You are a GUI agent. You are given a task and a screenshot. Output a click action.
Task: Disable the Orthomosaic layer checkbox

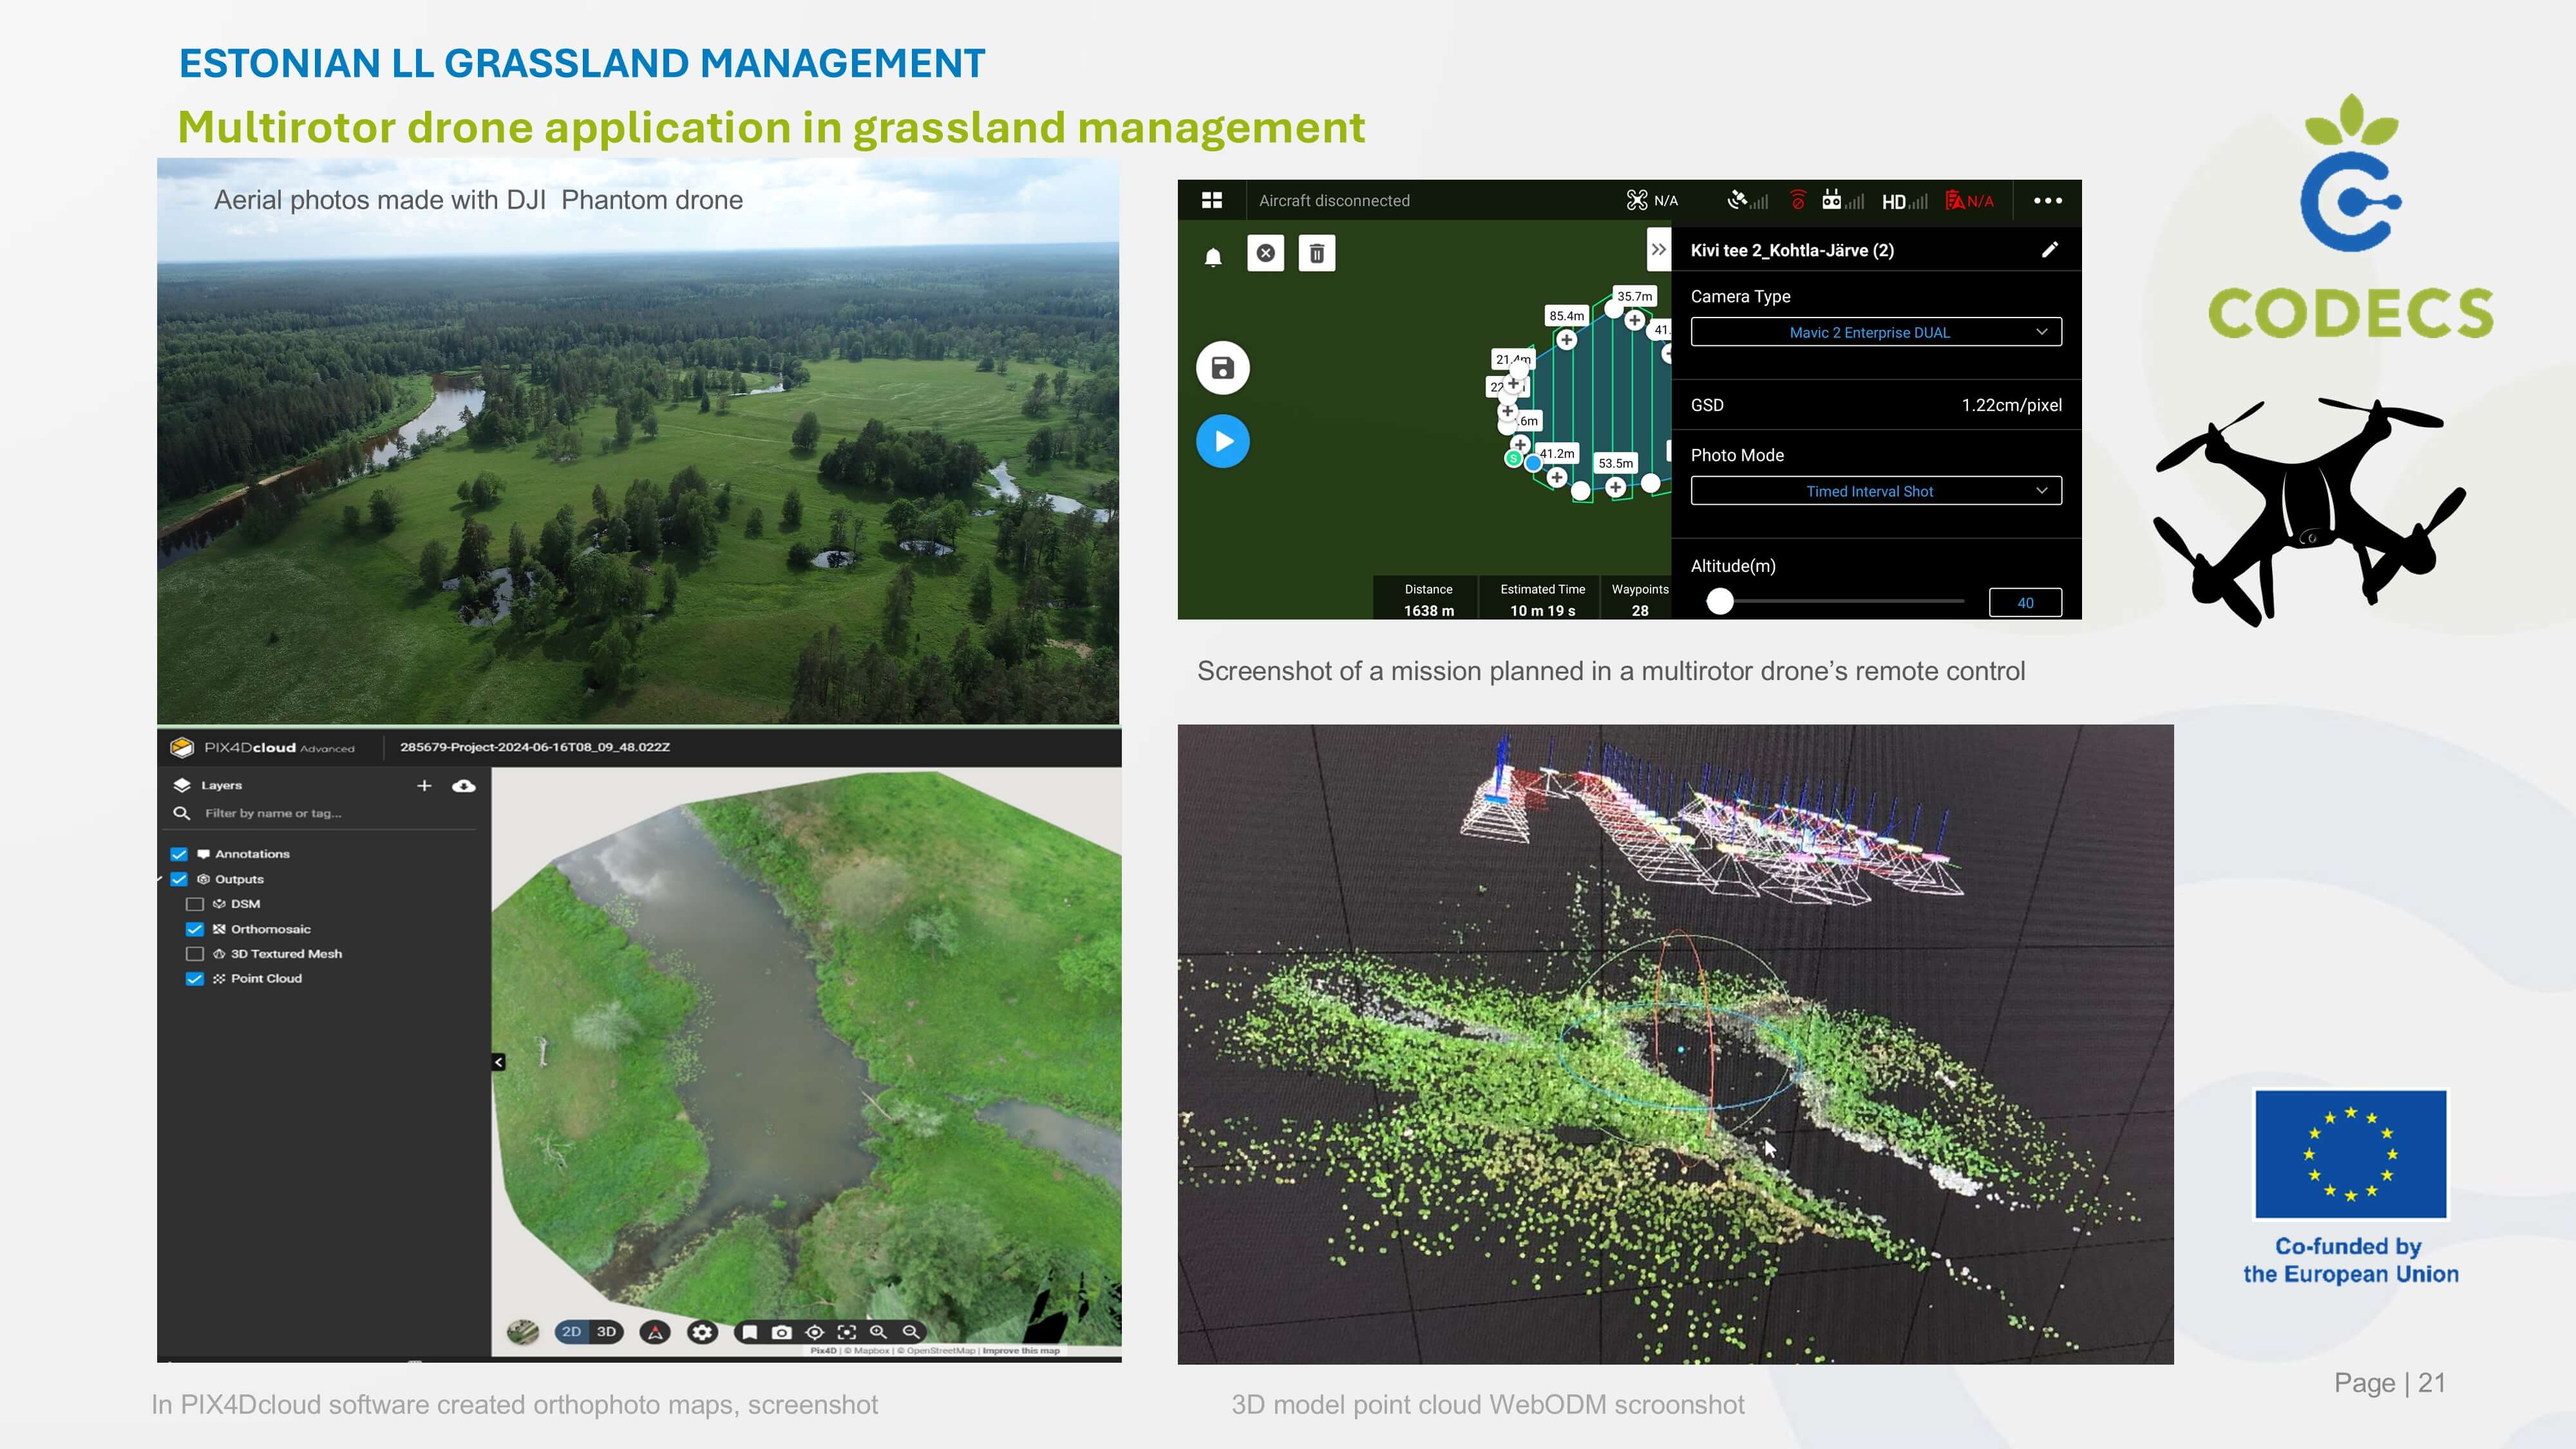point(195,929)
